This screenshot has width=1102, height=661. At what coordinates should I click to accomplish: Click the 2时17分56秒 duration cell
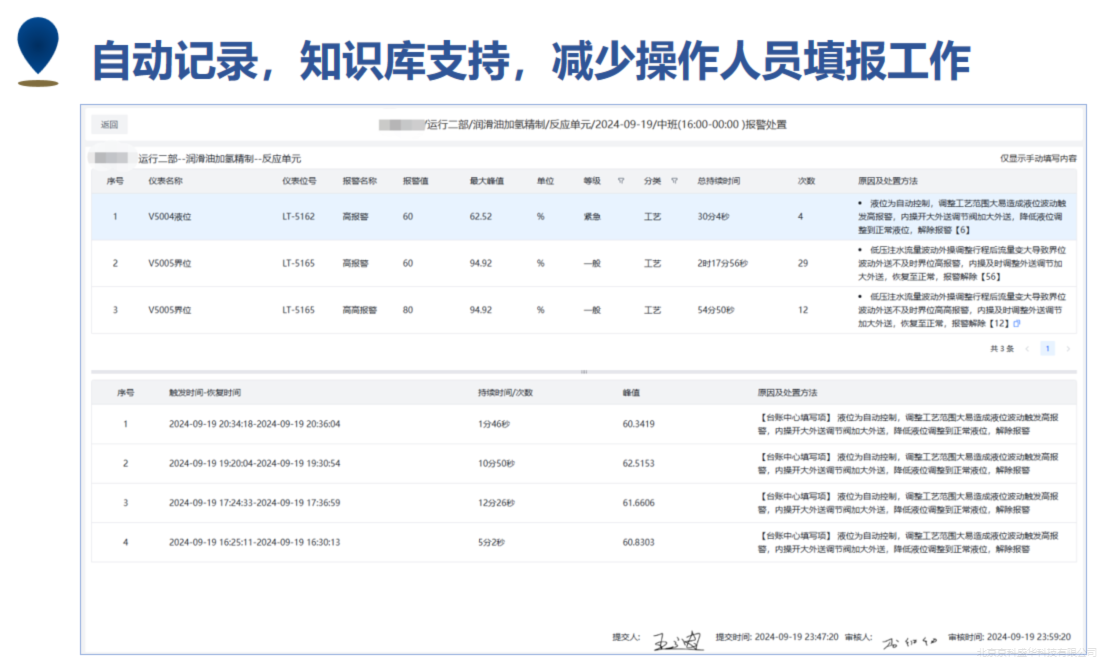722,263
